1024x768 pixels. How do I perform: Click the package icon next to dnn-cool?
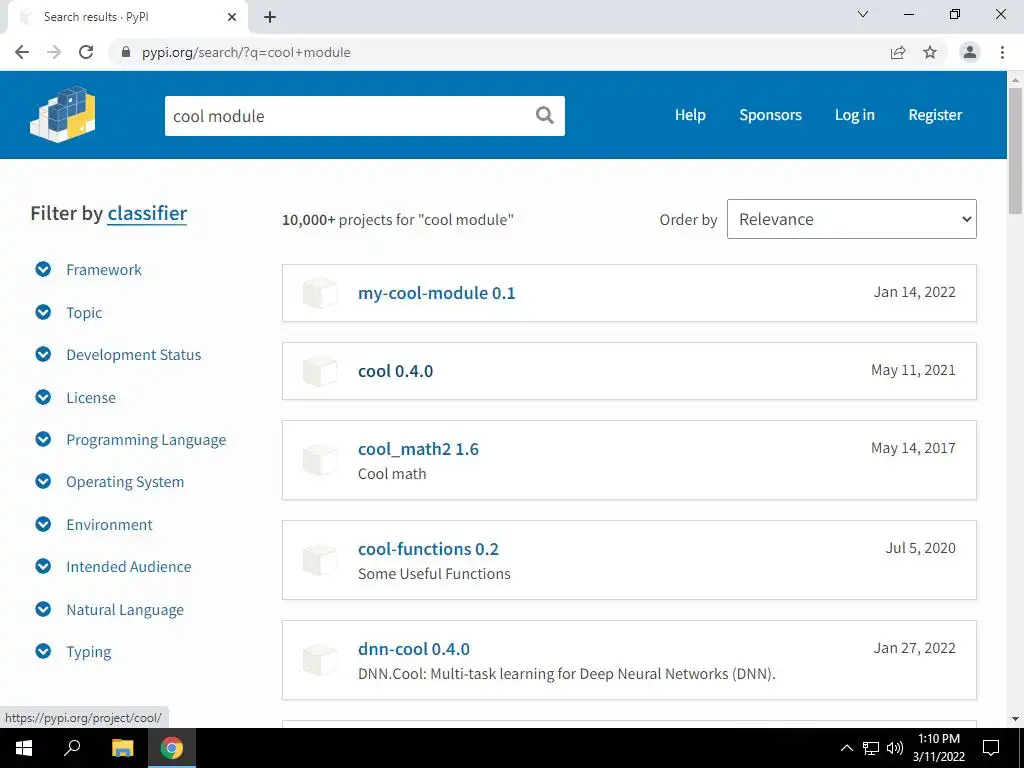(320, 660)
